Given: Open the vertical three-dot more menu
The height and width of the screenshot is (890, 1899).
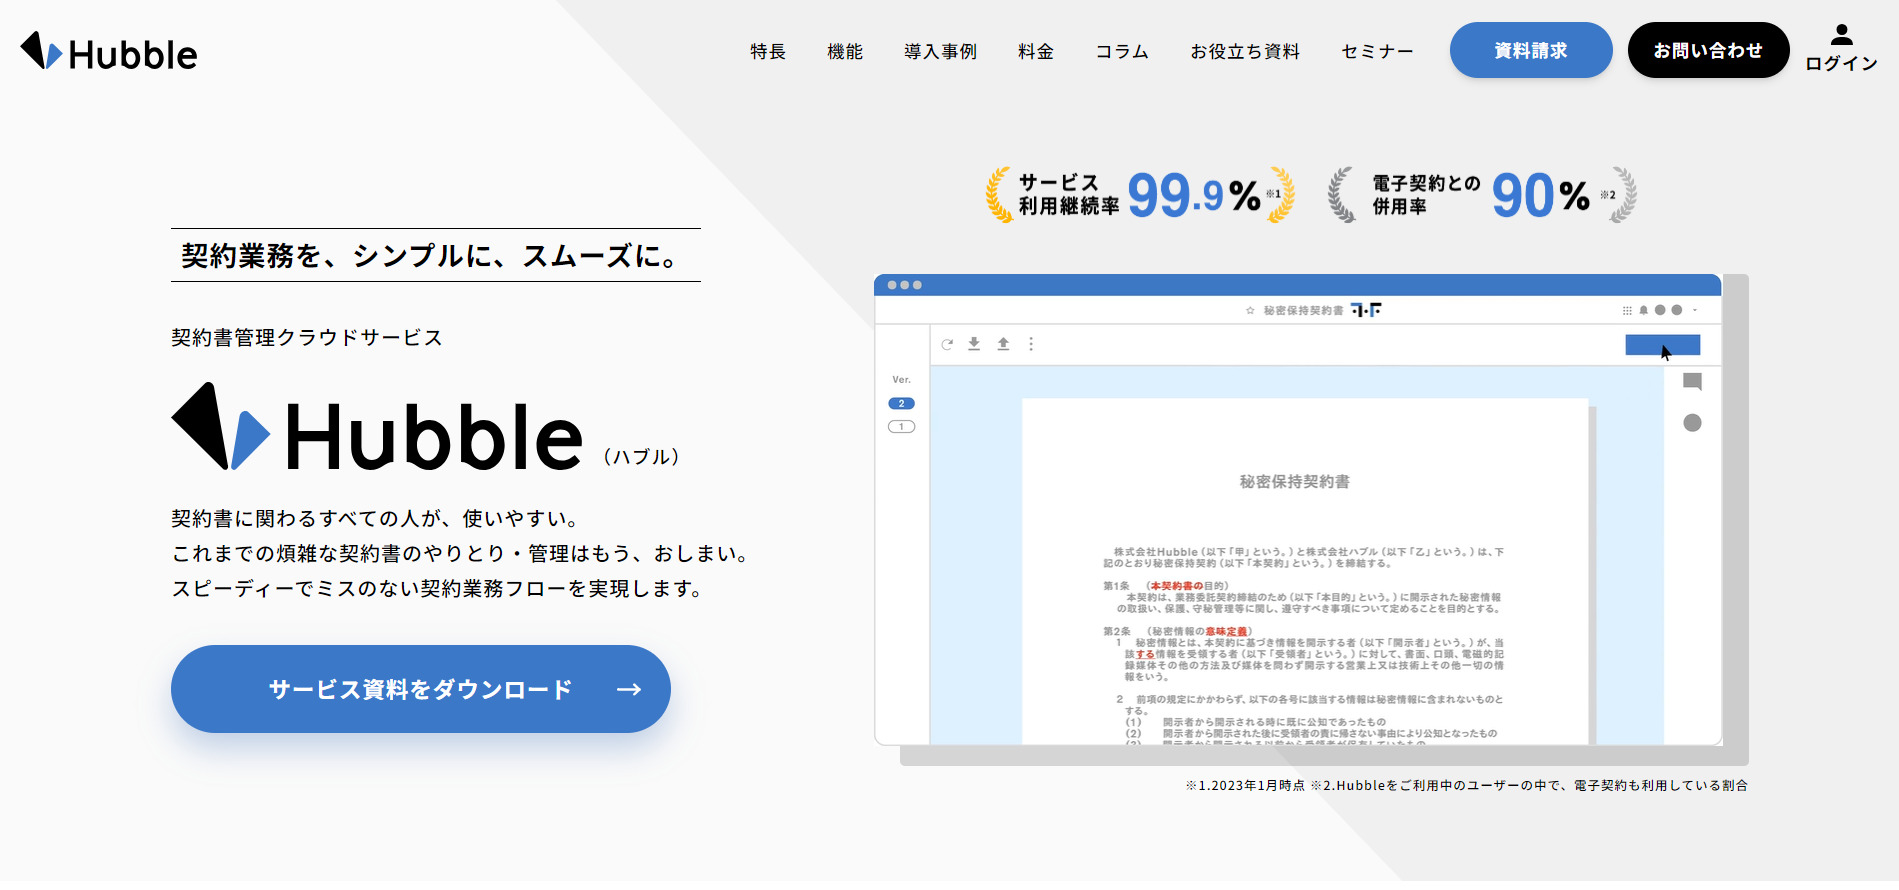Looking at the screenshot, I should [1031, 344].
